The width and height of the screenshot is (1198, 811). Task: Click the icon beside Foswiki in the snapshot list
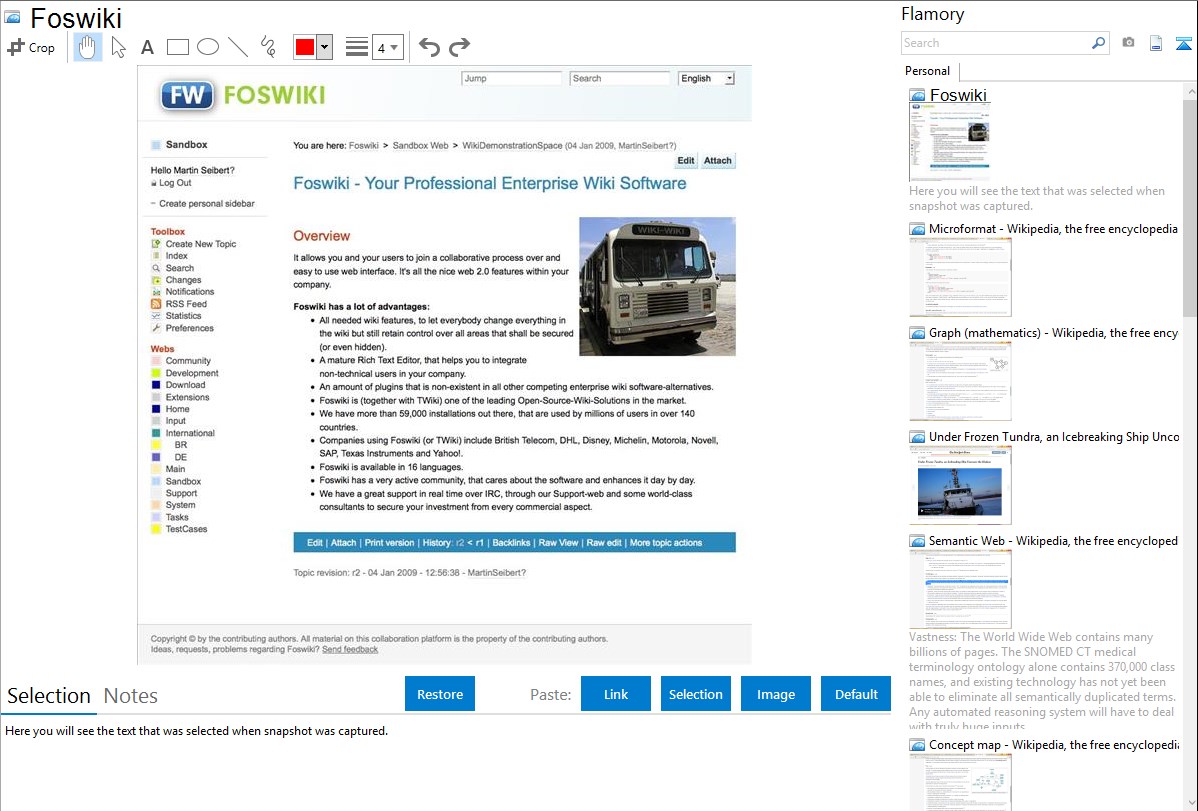[x=917, y=96]
